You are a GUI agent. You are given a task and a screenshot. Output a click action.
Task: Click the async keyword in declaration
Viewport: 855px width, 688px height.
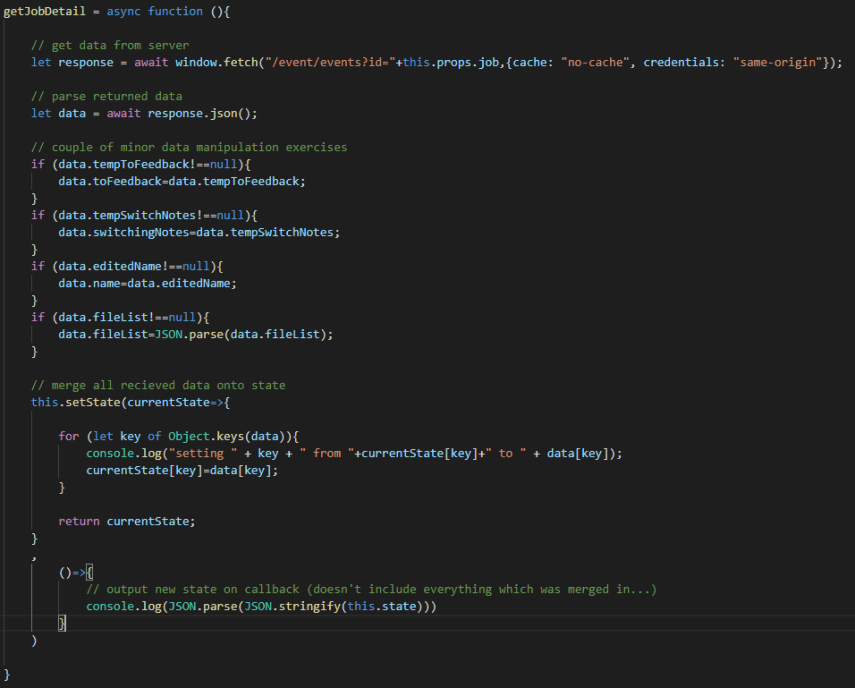click(123, 11)
